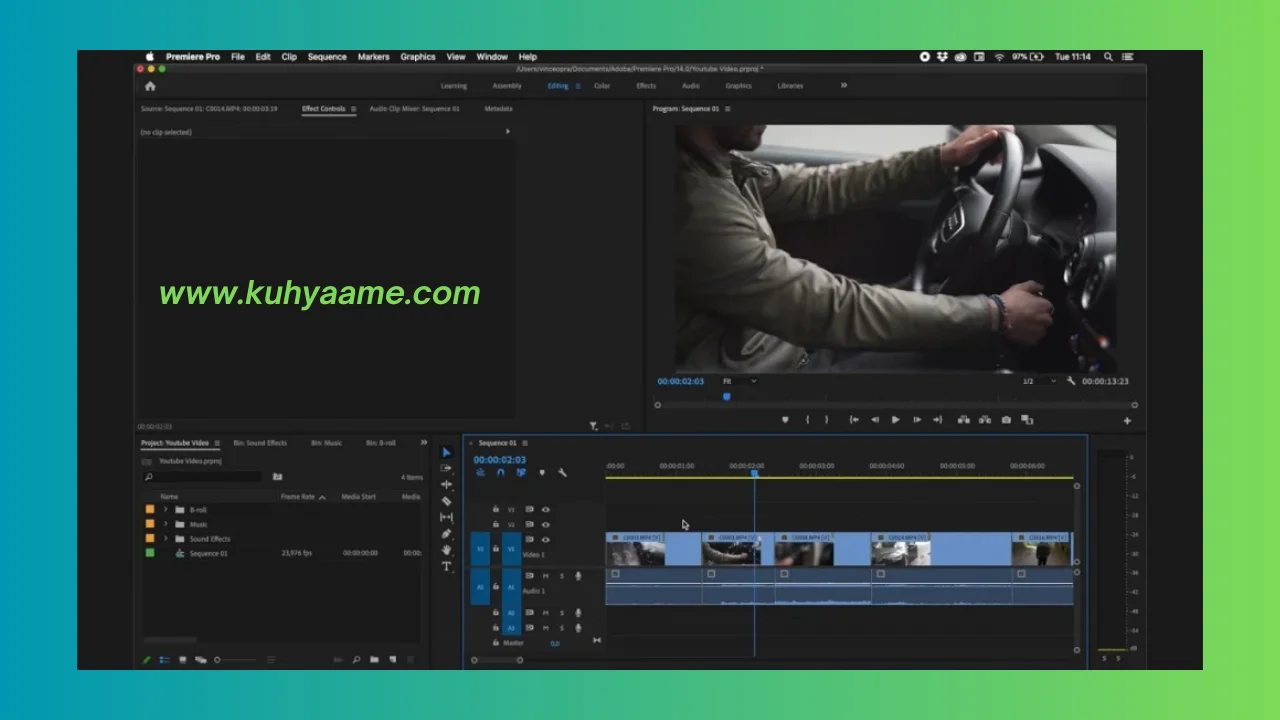Viewport: 1280px width, 720px height.
Task: Select the Track Select Forward tool
Action: pyautogui.click(x=447, y=468)
